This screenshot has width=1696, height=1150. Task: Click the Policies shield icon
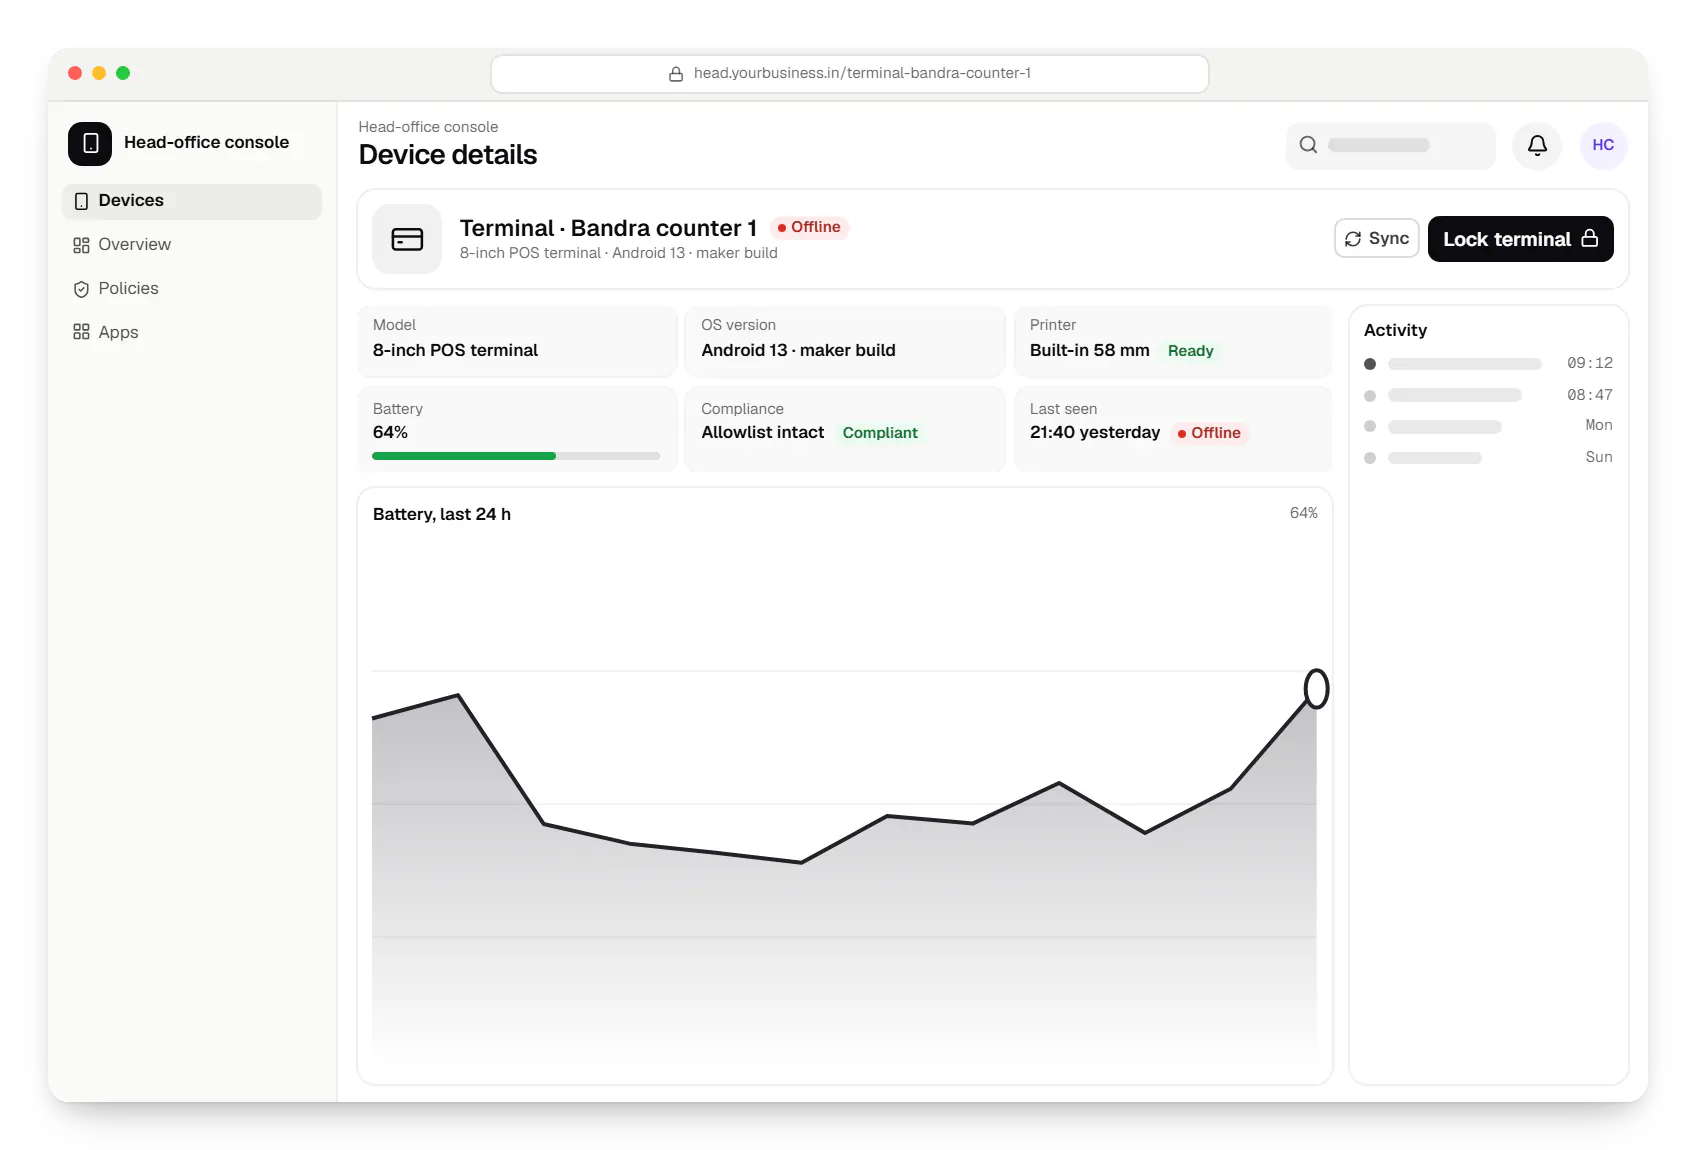pyautogui.click(x=81, y=289)
